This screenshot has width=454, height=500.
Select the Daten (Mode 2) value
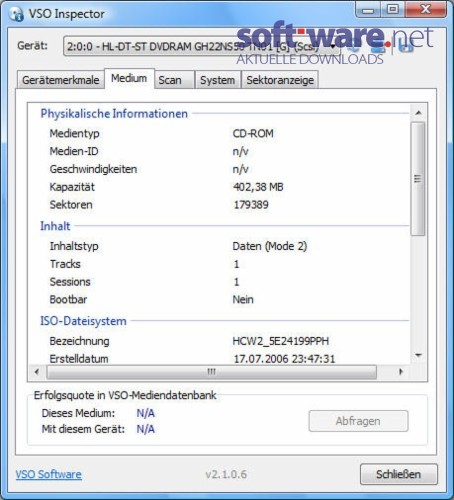pos(270,246)
